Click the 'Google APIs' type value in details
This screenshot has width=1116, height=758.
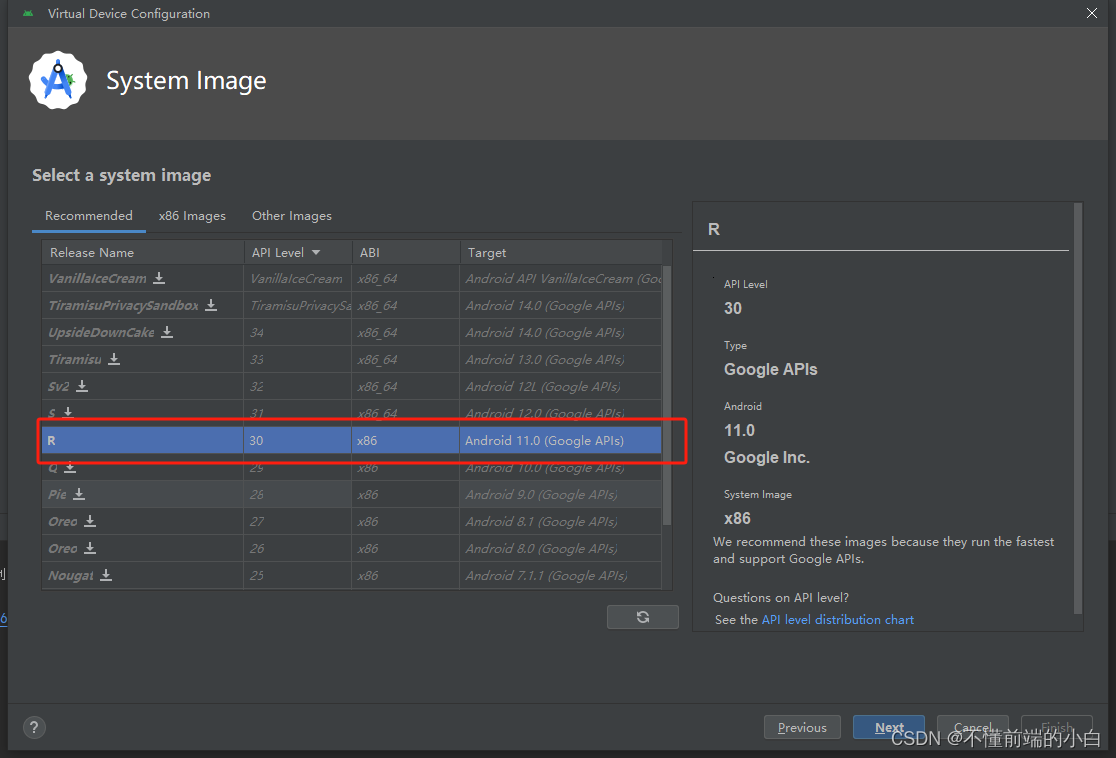pos(771,369)
